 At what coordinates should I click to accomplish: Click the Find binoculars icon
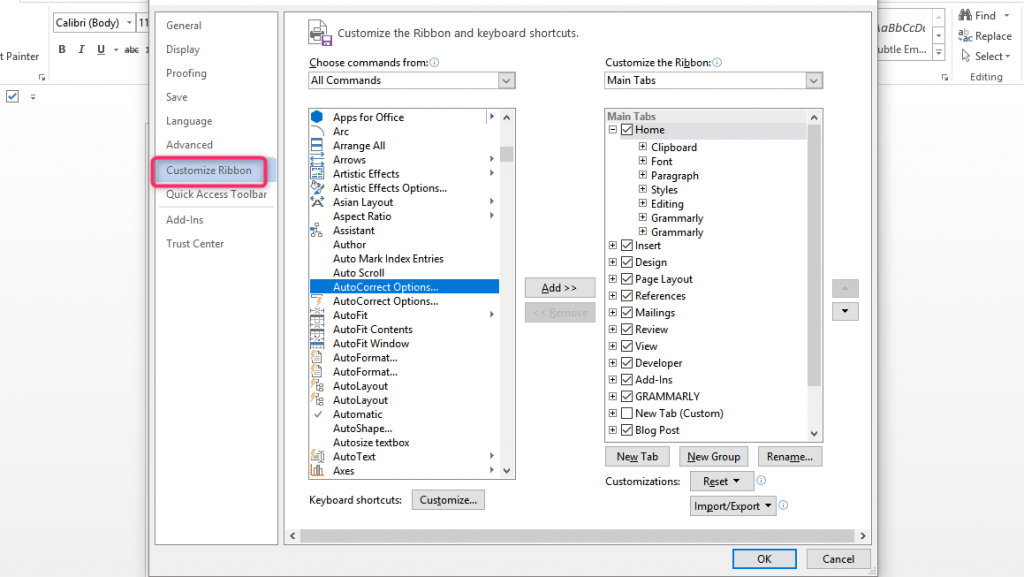click(x=965, y=15)
